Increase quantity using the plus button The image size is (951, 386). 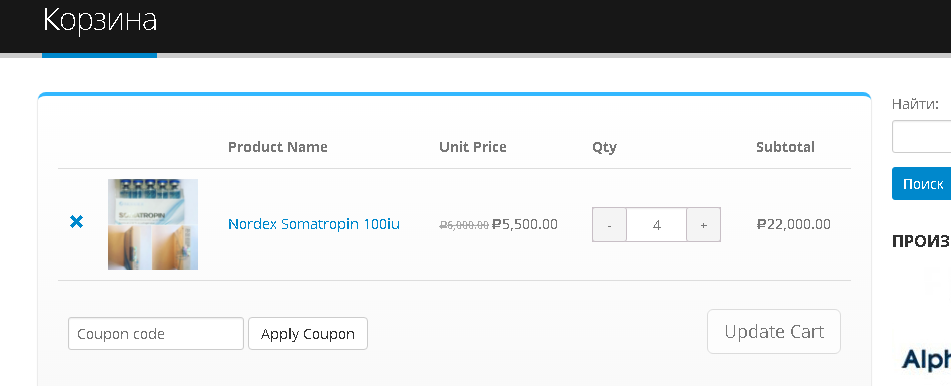coord(704,225)
